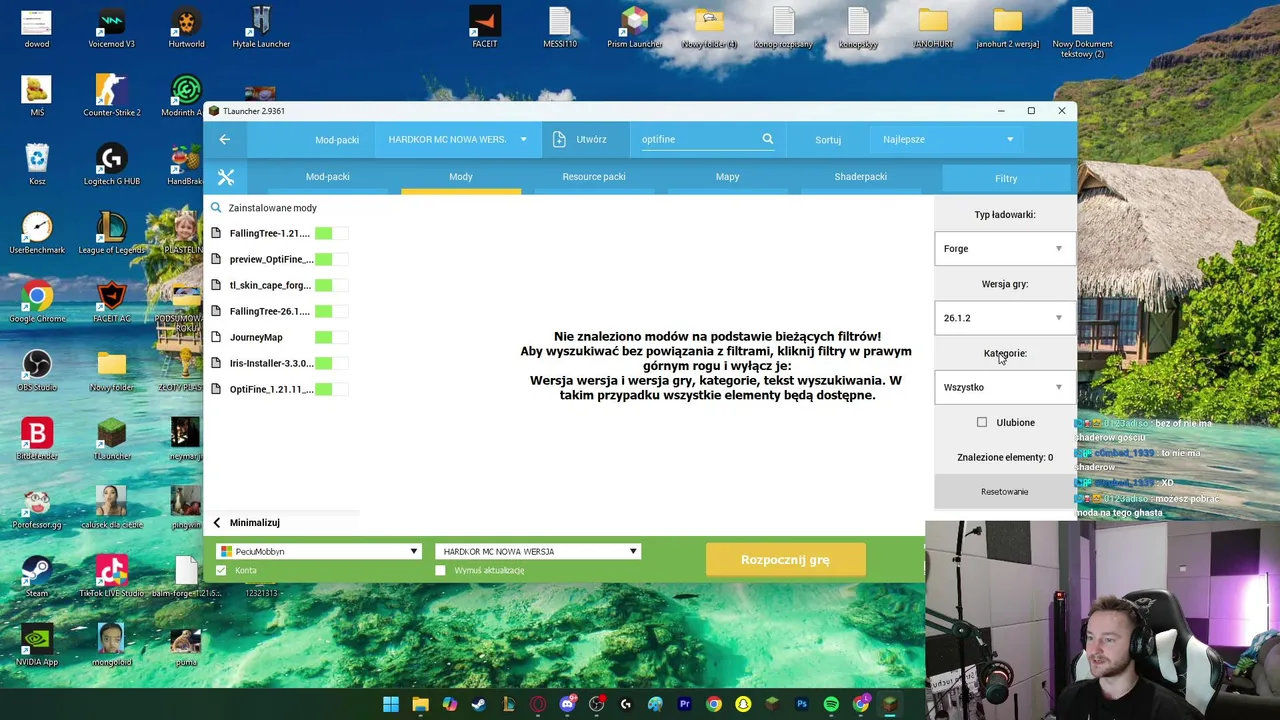Viewport: 1280px width, 720px height.
Task: Open Opera browser from the taskbar
Action: pyautogui.click(x=538, y=704)
